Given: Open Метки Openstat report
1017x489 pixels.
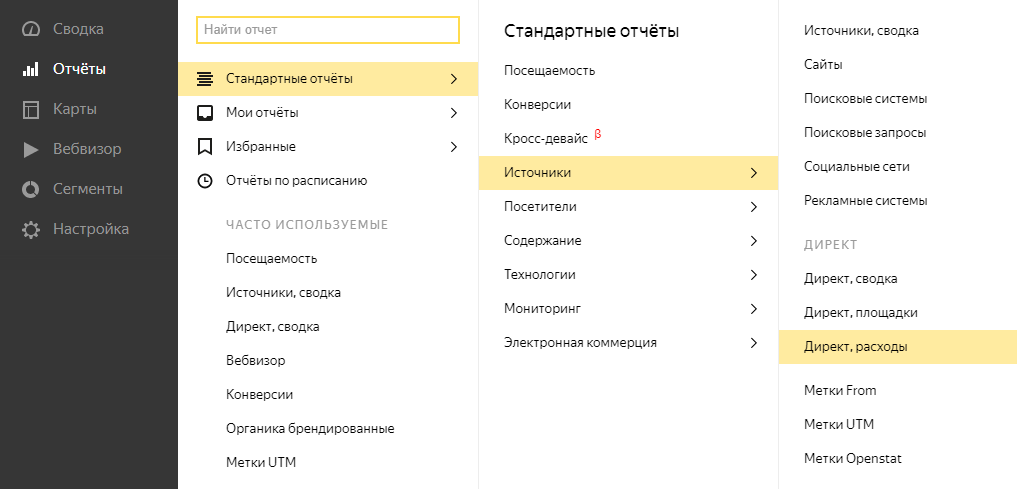Looking at the screenshot, I should pyautogui.click(x=852, y=458).
